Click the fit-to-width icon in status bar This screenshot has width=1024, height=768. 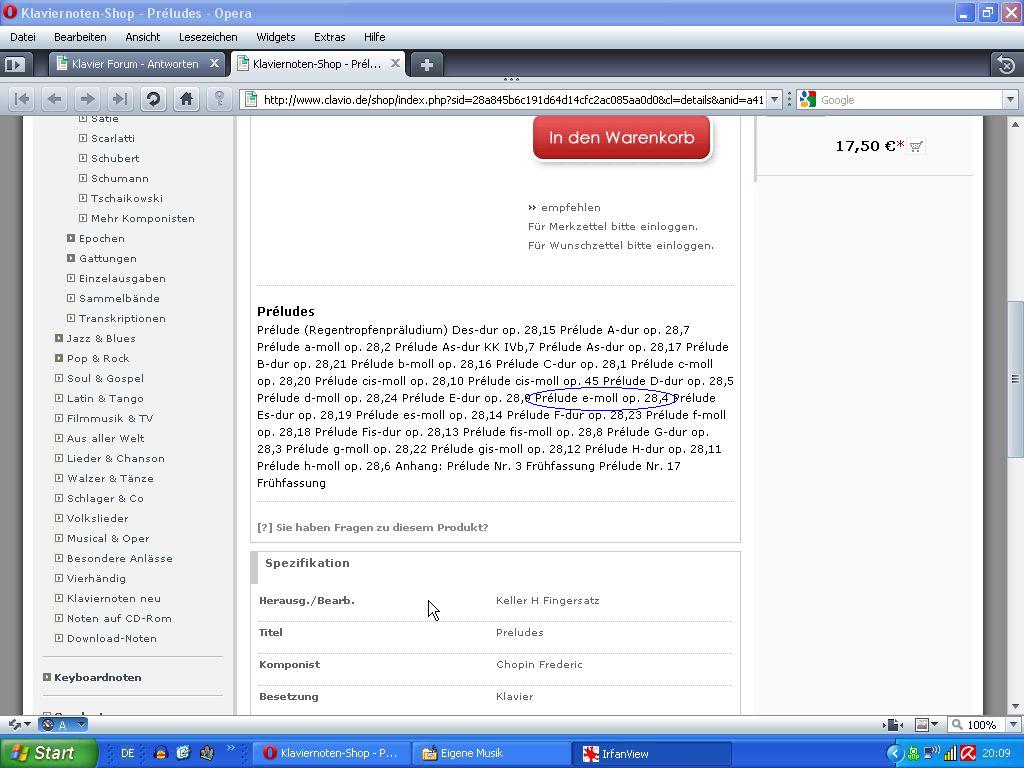tap(892, 724)
